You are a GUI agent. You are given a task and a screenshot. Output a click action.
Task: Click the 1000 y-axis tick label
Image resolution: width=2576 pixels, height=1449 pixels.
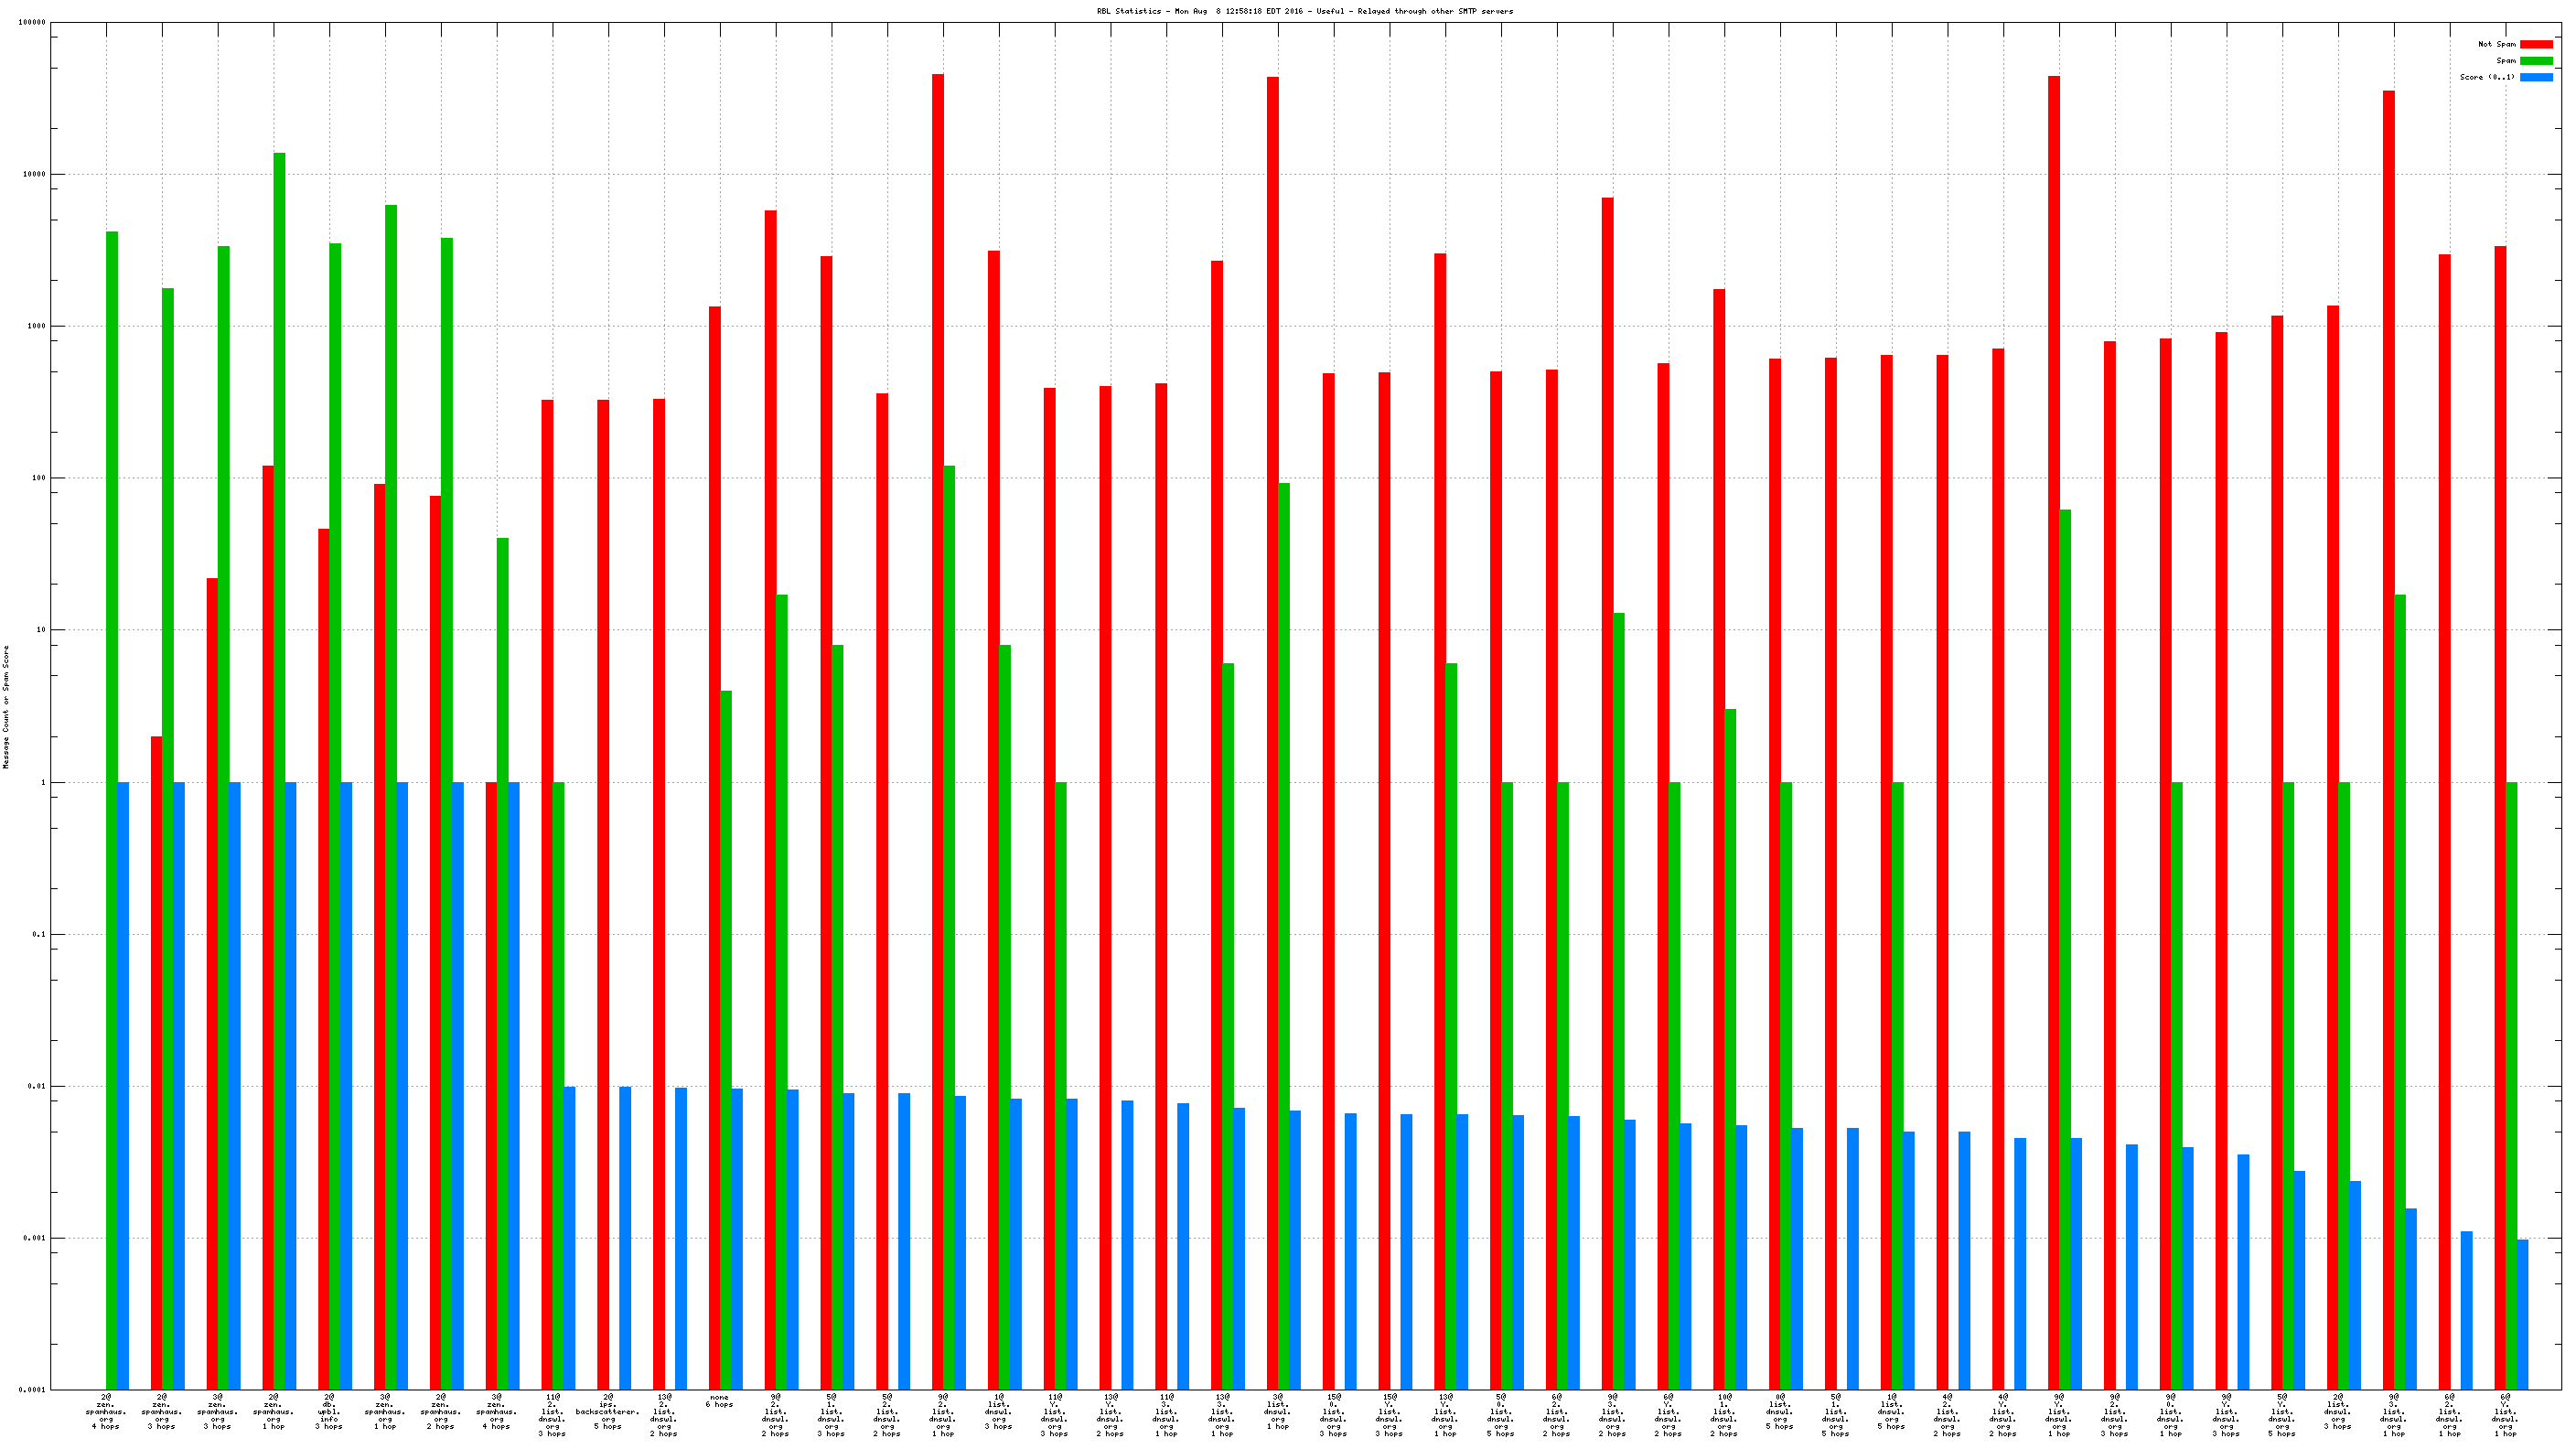(36, 326)
